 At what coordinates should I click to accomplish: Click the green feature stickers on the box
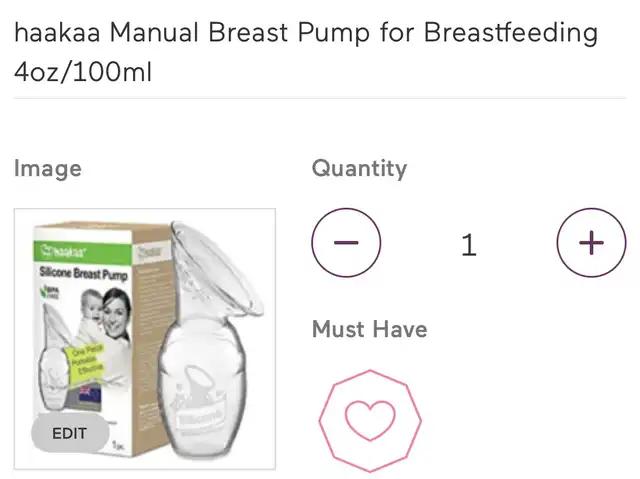point(86,360)
